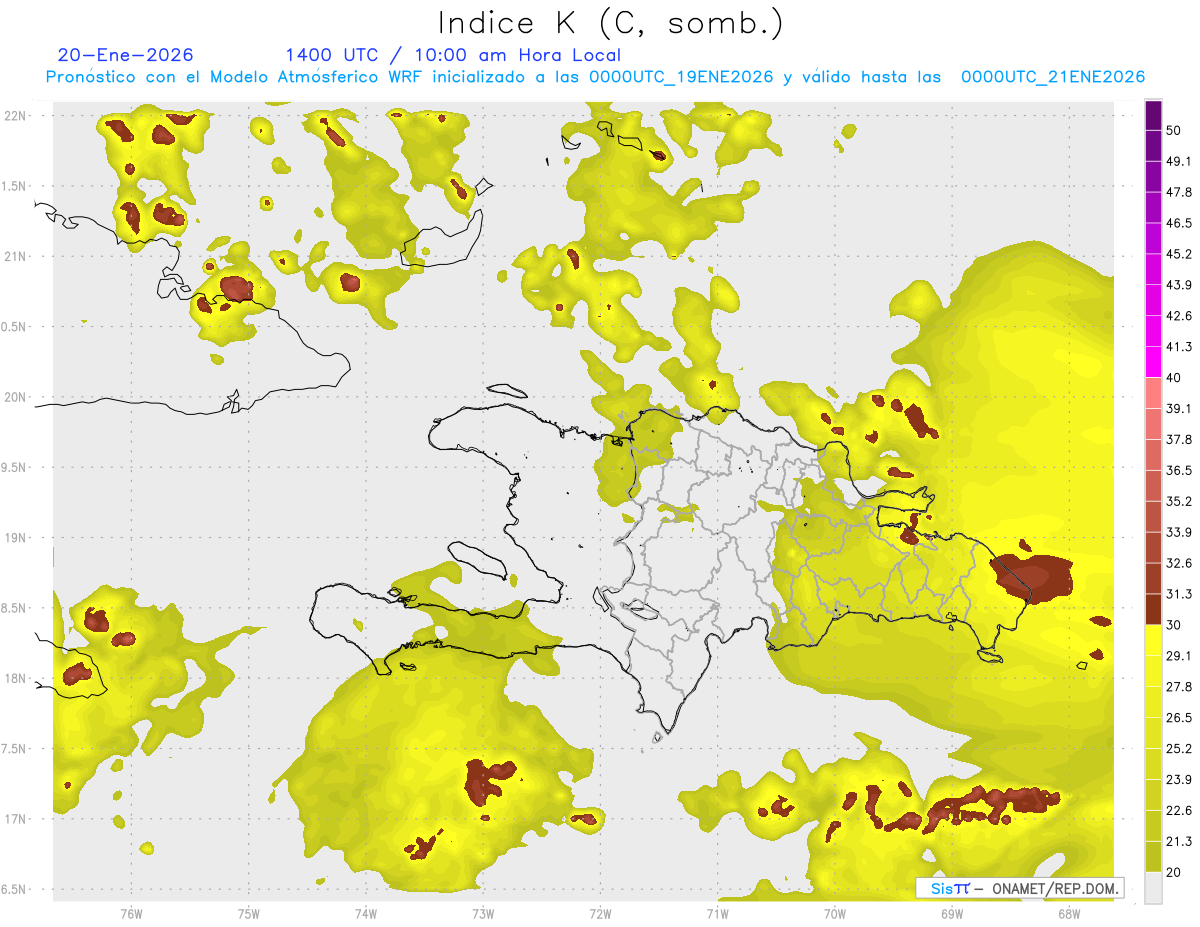The image size is (1200, 927).
Task: Click the color bar value '47.8'
Action: [x=1179, y=192]
